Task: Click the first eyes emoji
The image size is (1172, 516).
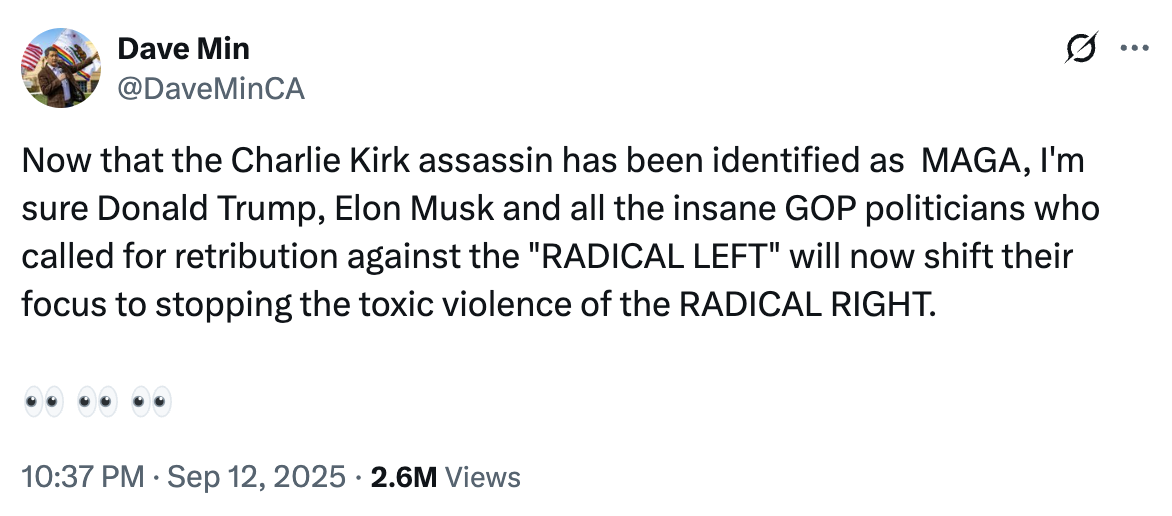Action: coord(42,404)
